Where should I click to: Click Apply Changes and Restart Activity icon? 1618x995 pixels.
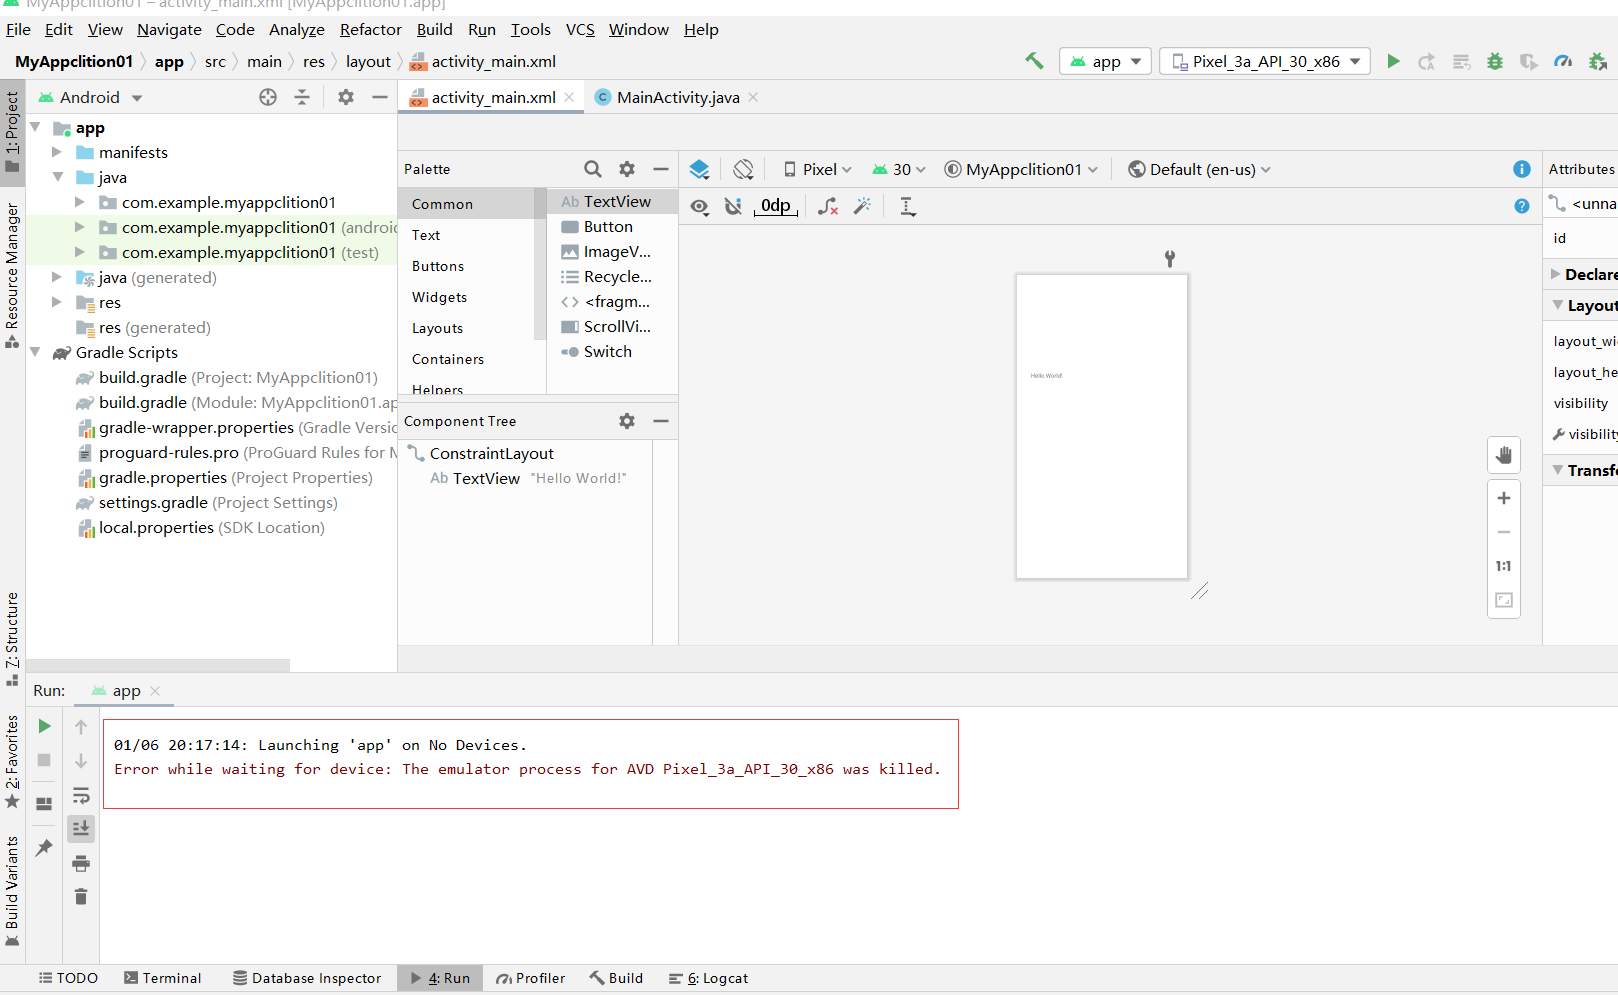pyautogui.click(x=1427, y=61)
